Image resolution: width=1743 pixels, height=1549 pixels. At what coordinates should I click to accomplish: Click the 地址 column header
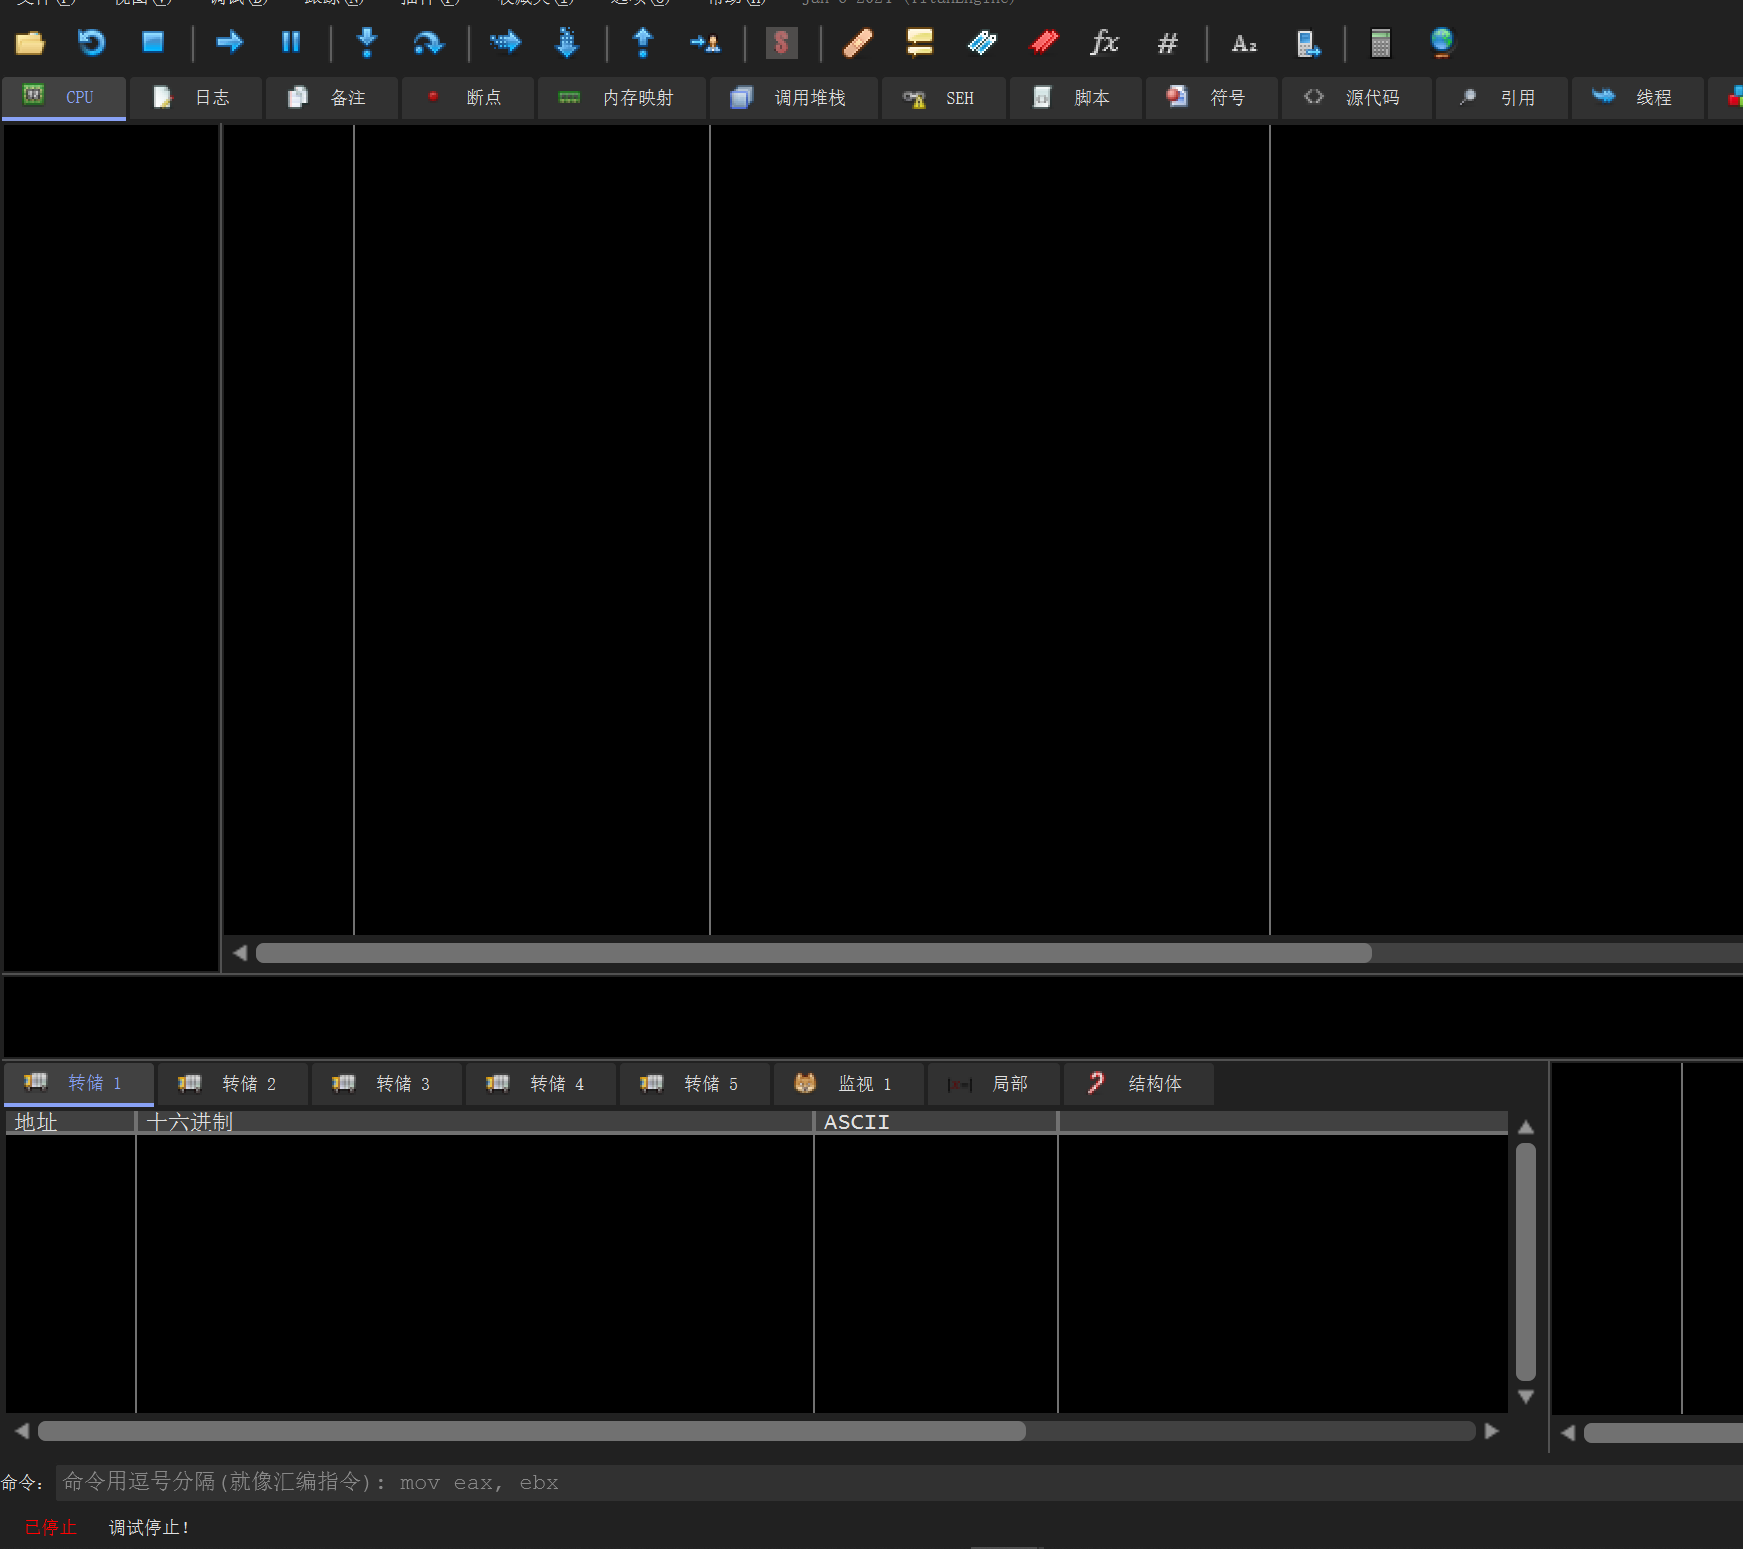point(71,1122)
